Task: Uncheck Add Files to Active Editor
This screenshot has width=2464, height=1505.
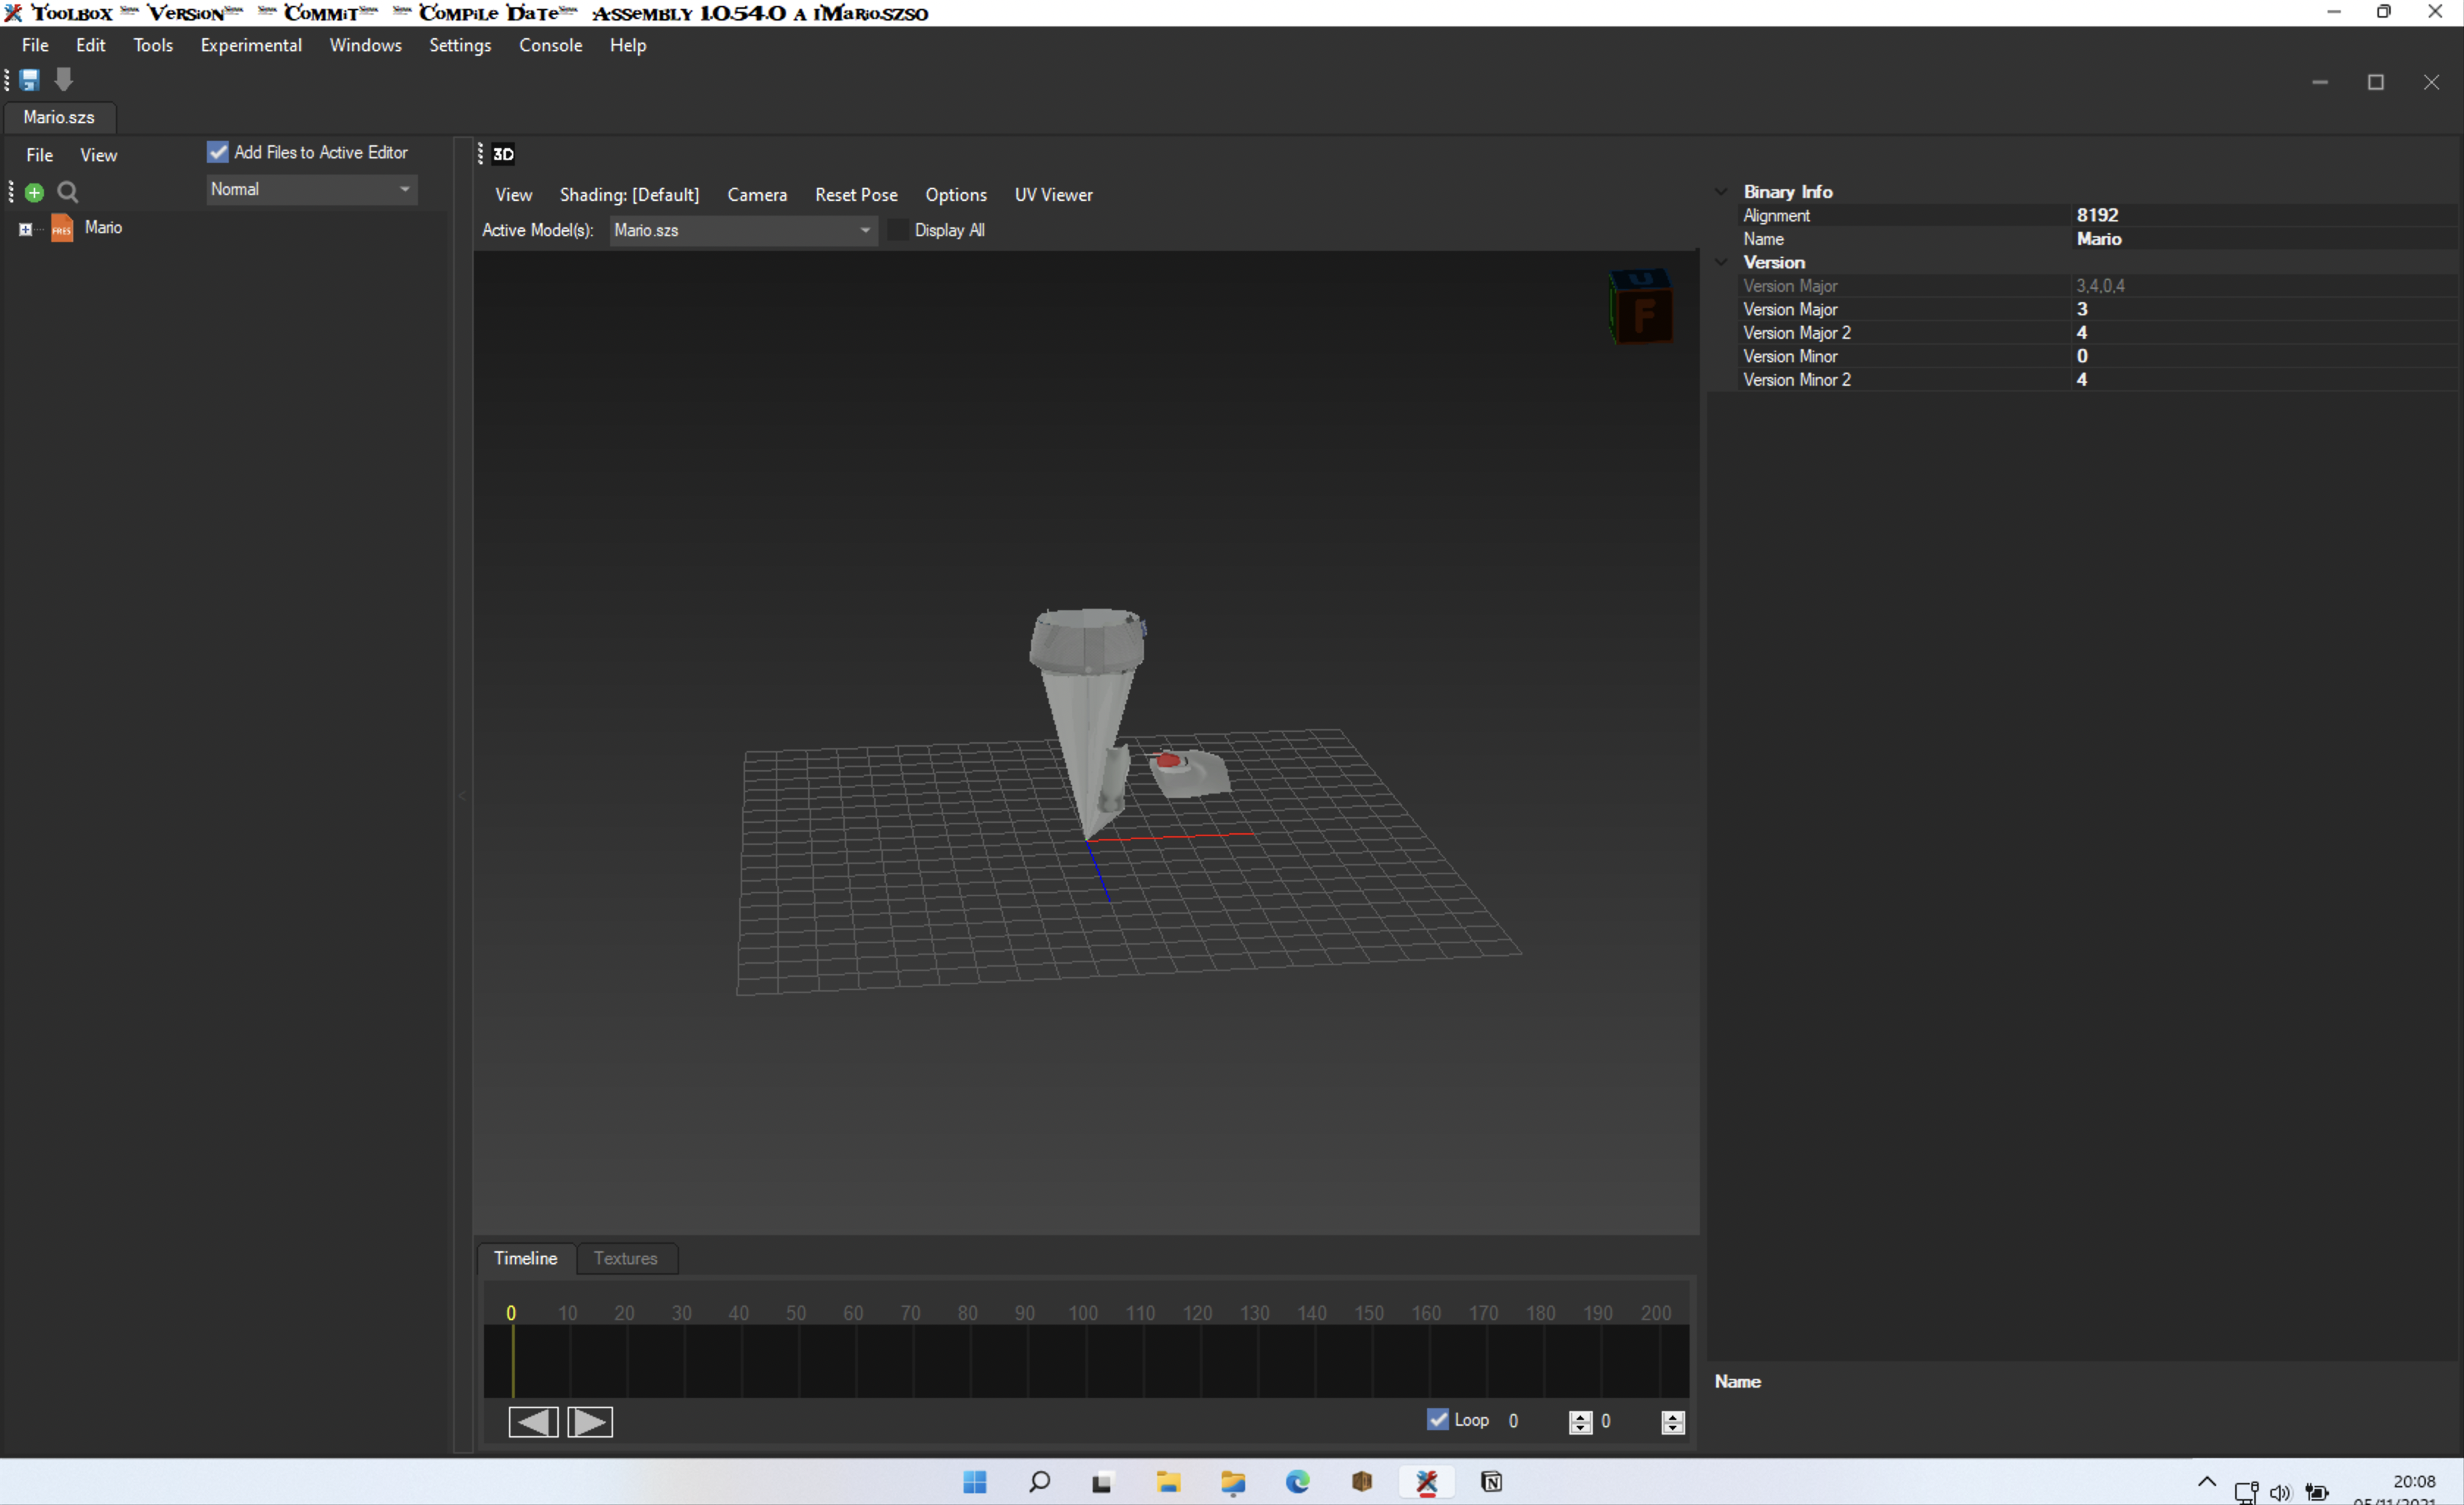Action: click(218, 152)
